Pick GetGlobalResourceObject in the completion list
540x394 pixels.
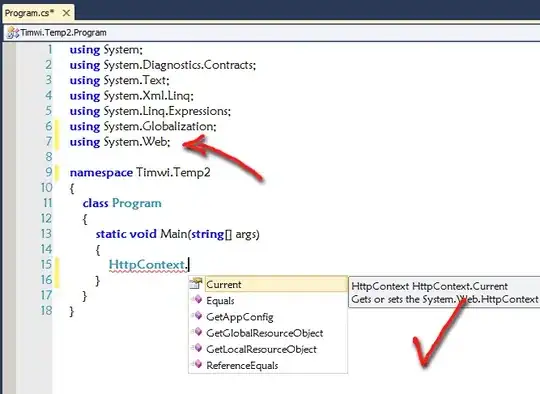tap(264, 333)
